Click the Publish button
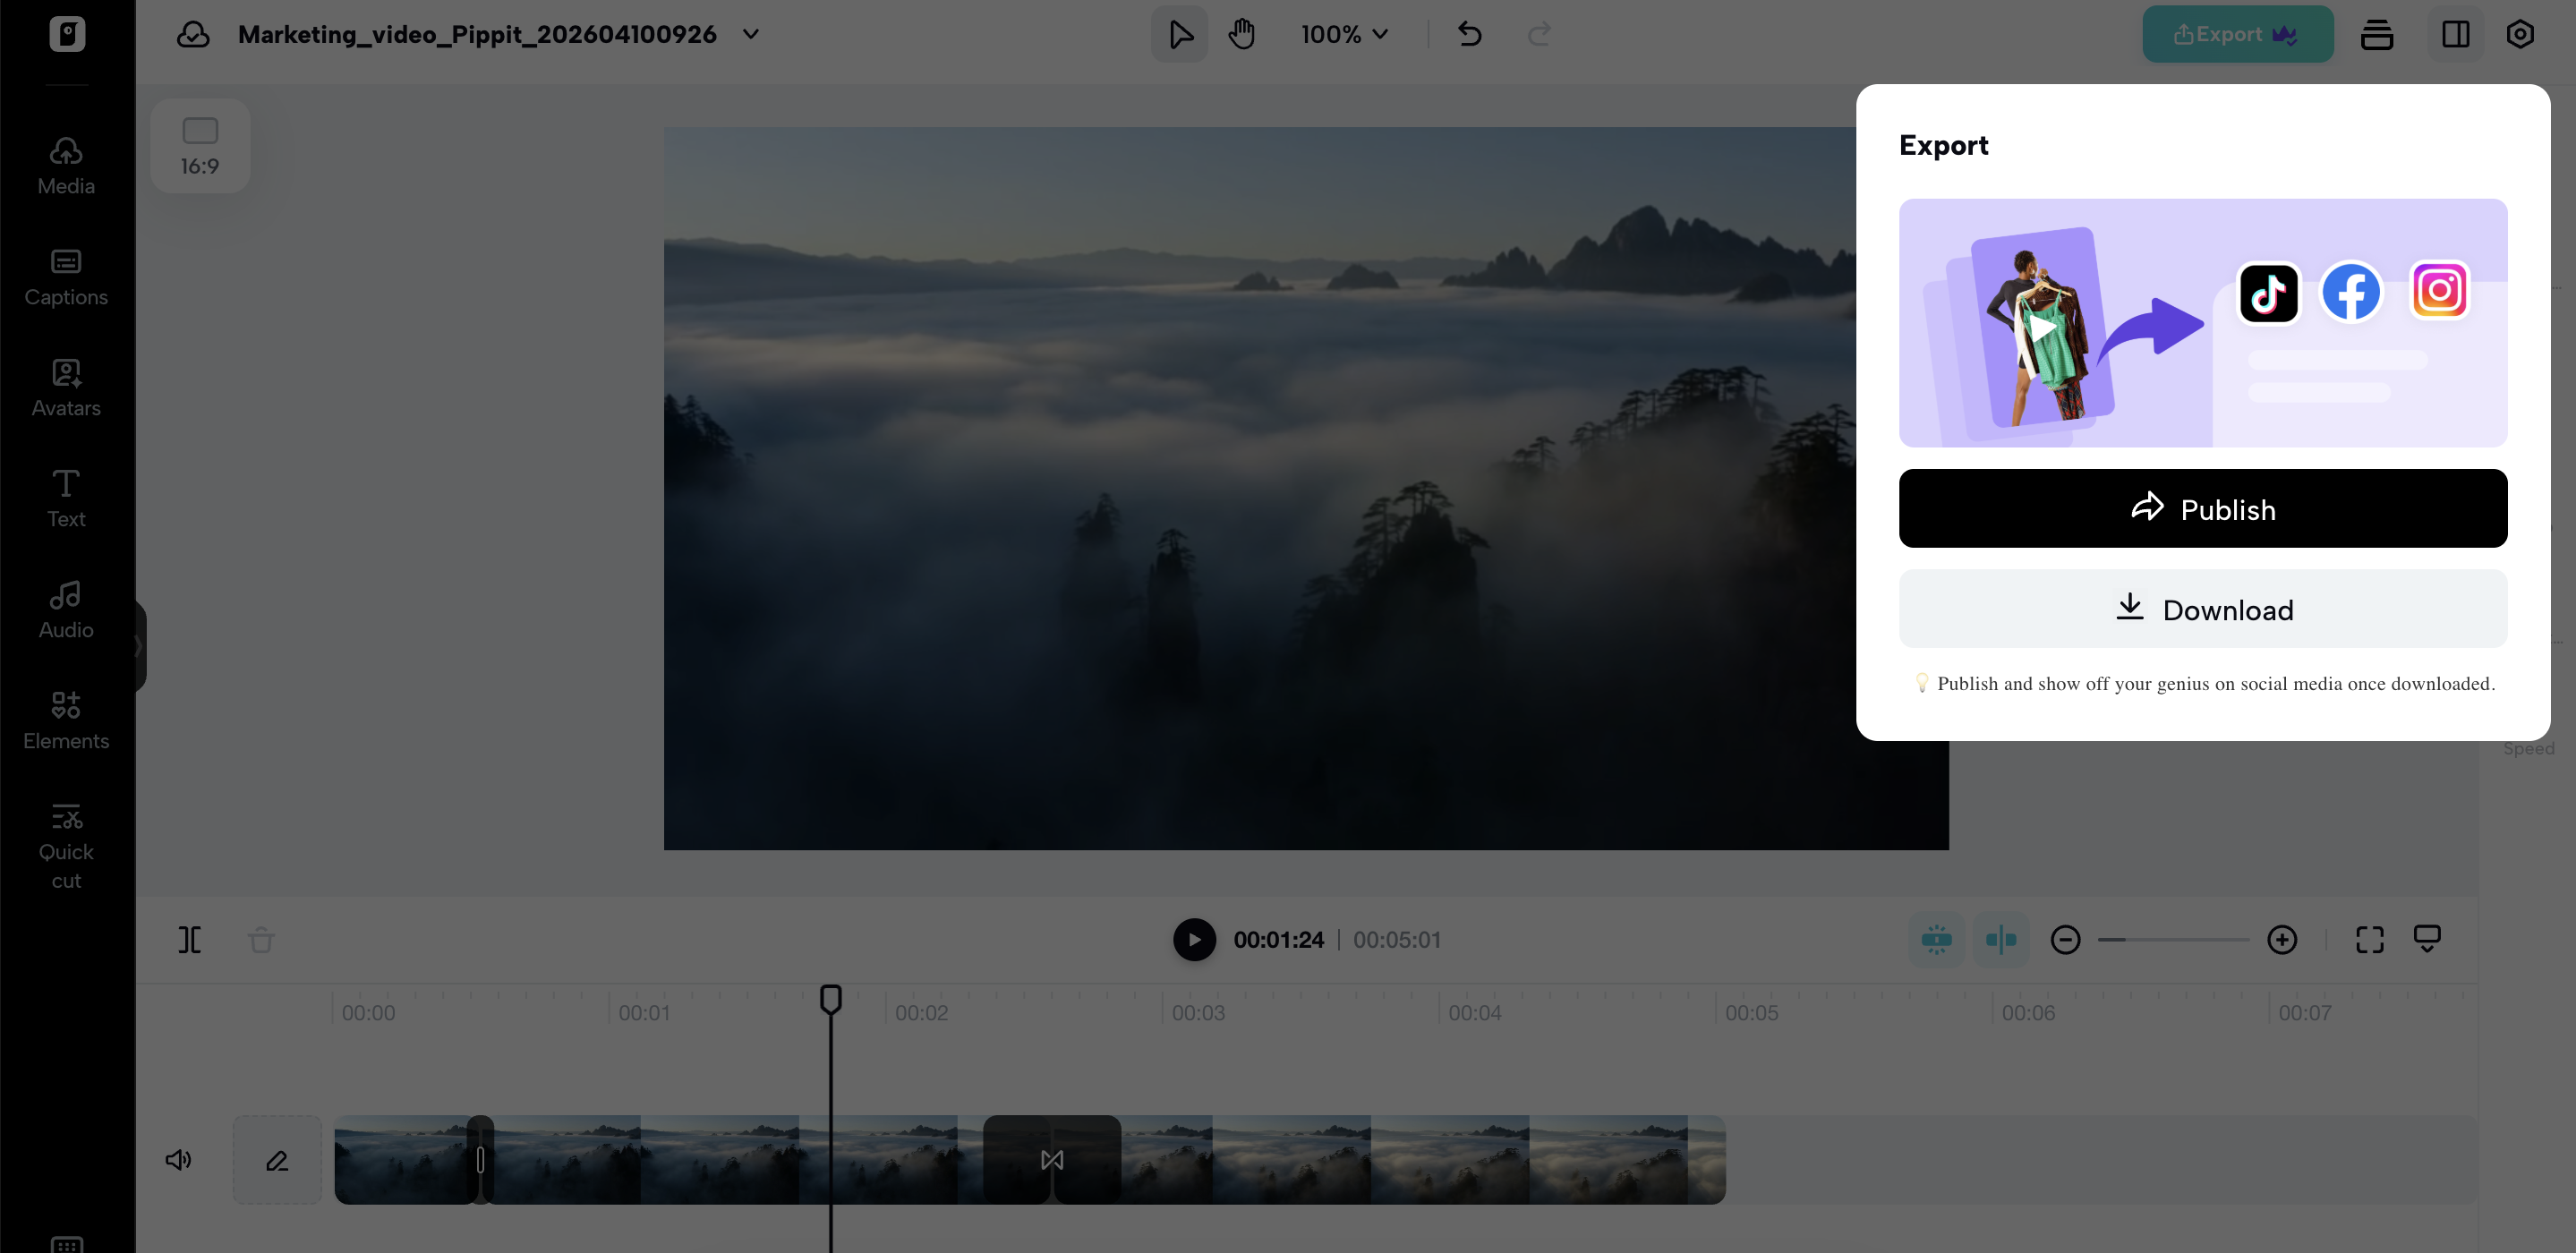This screenshot has height=1253, width=2576. click(2202, 508)
